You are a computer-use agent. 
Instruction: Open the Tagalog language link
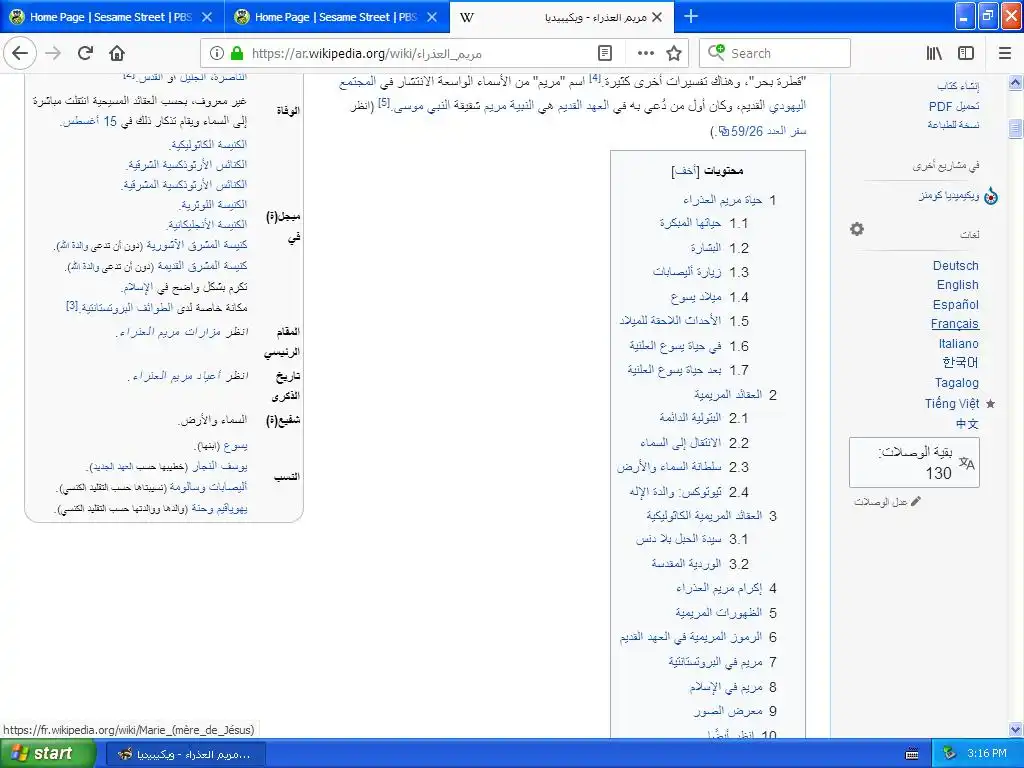pyautogui.click(x=957, y=383)
